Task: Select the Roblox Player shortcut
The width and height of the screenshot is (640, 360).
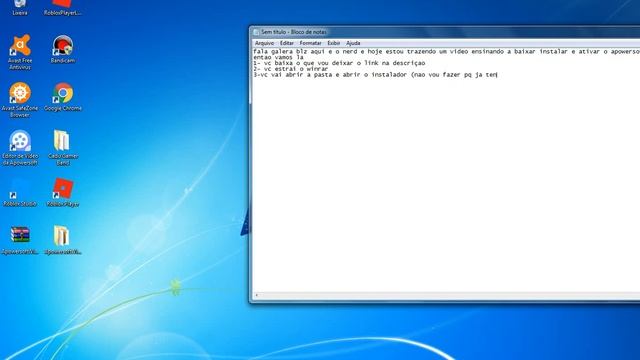Action: pyautogui.click(x=62, y=193)
